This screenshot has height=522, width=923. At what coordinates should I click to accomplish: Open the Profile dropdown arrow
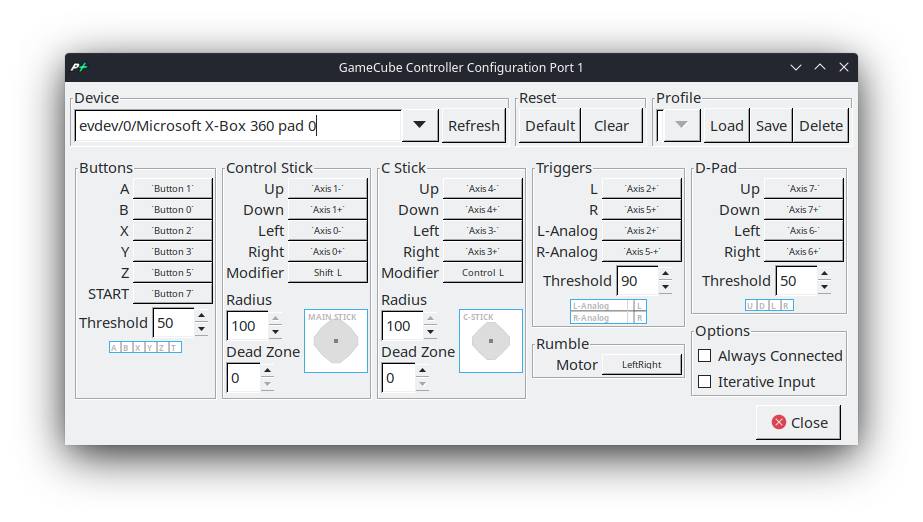click(x=681, y=125)
